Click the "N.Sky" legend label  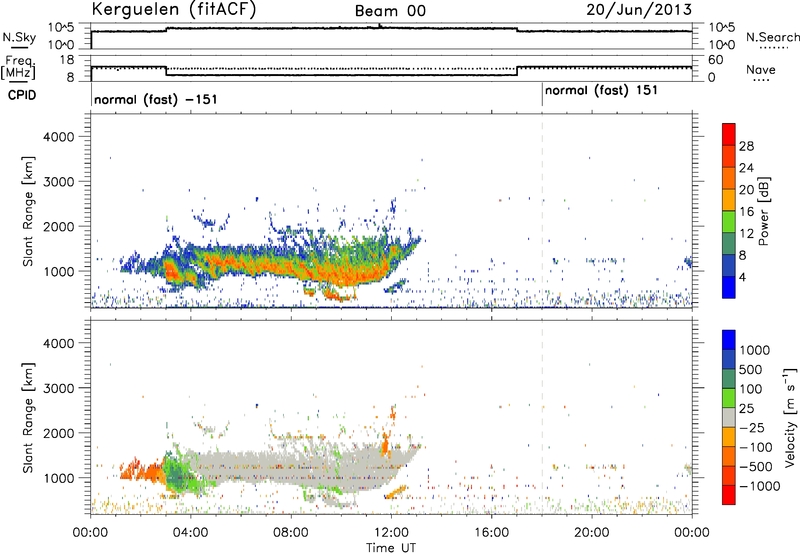coord(19,37)
